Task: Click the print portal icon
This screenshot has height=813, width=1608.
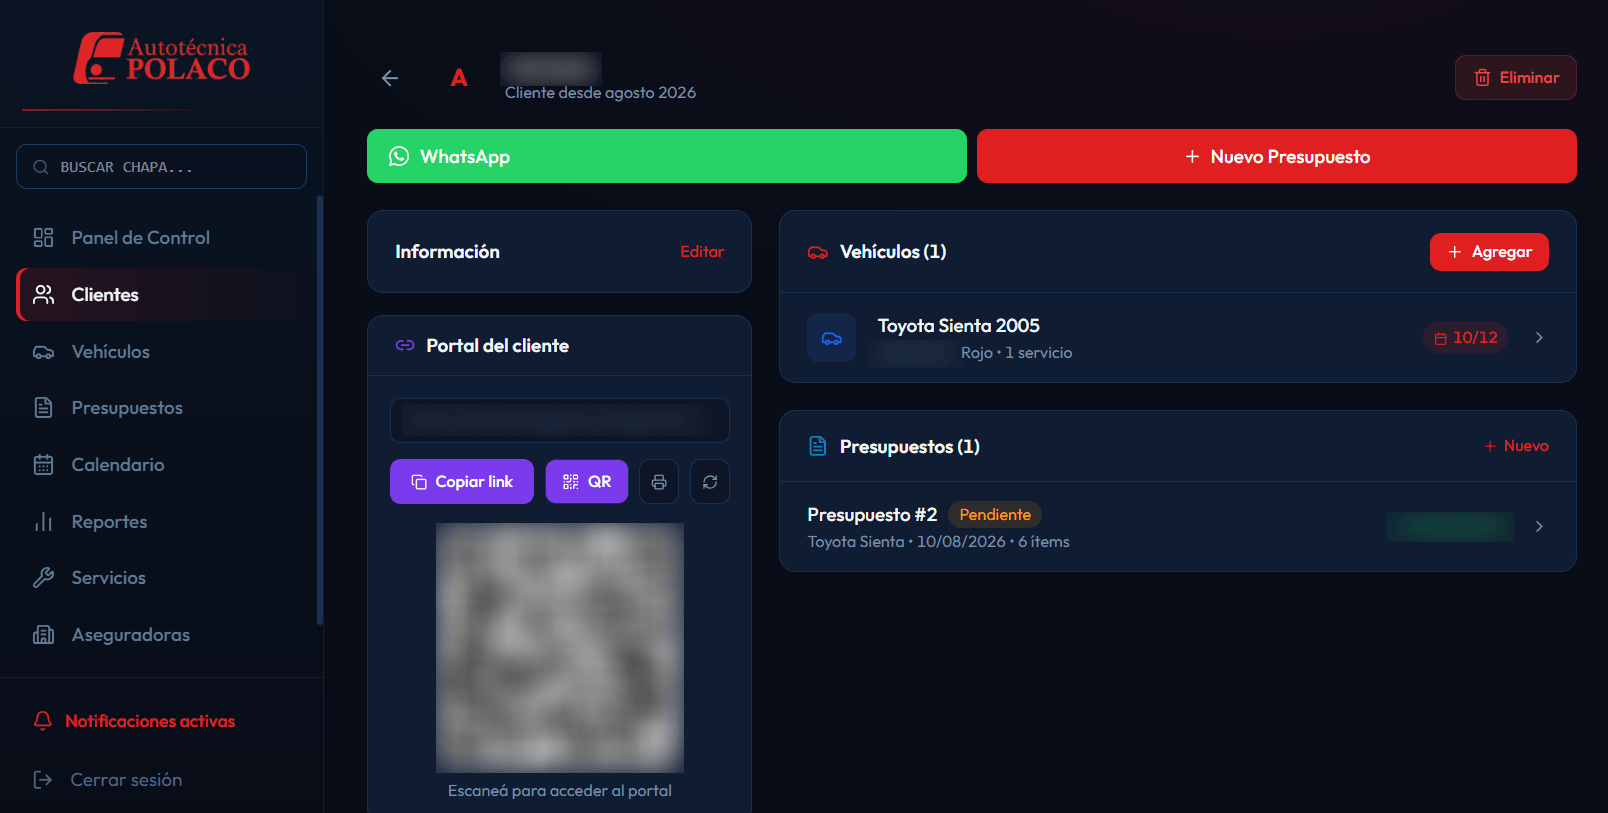Action: (x=659, y=482)
